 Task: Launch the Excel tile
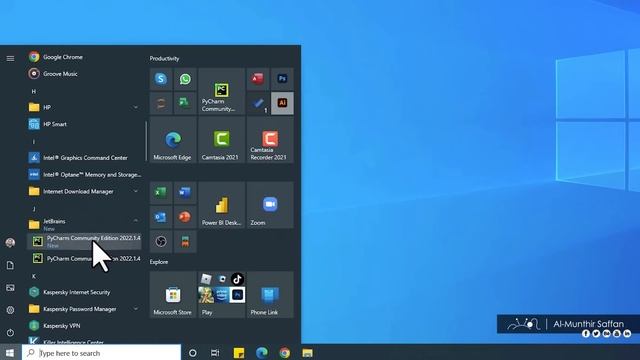point(161,193)
